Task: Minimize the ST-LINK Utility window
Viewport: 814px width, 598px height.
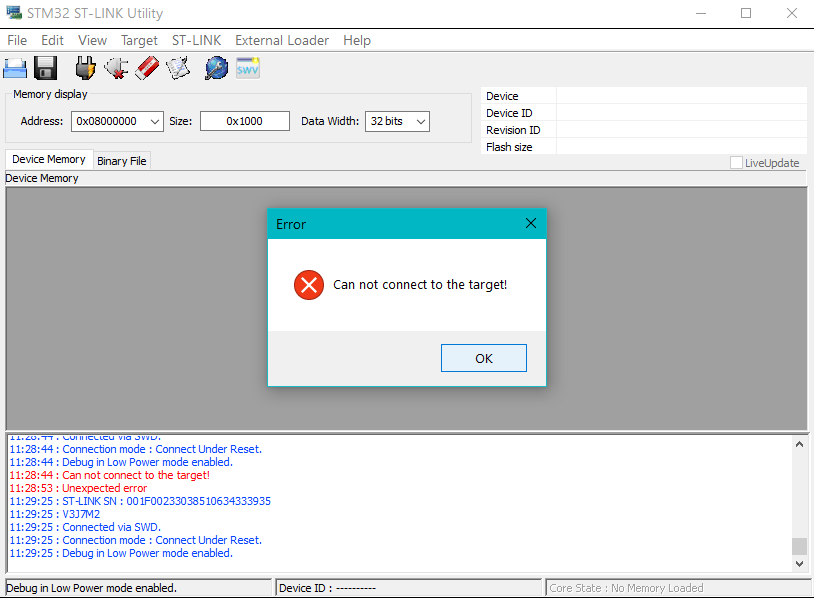Action: pos(701,13)
